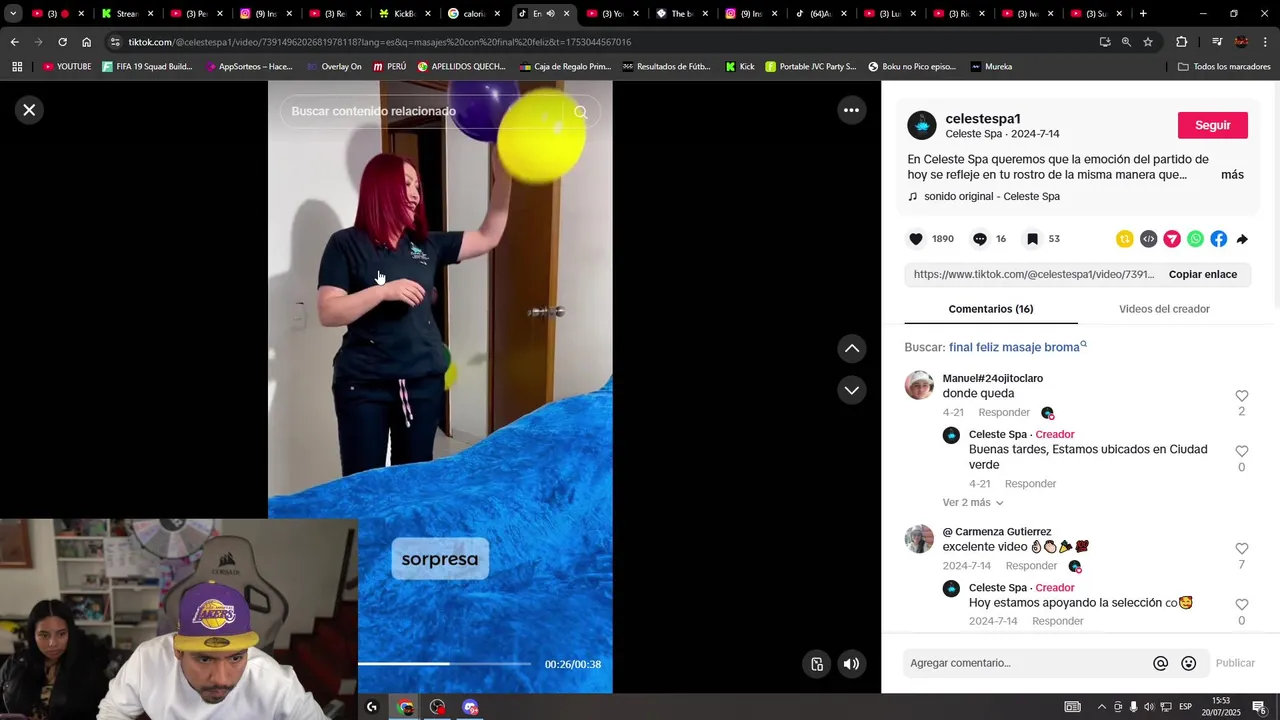Like Carmenza Gutierrez's comment
1280x720 pixels.
pos(1241,549)
